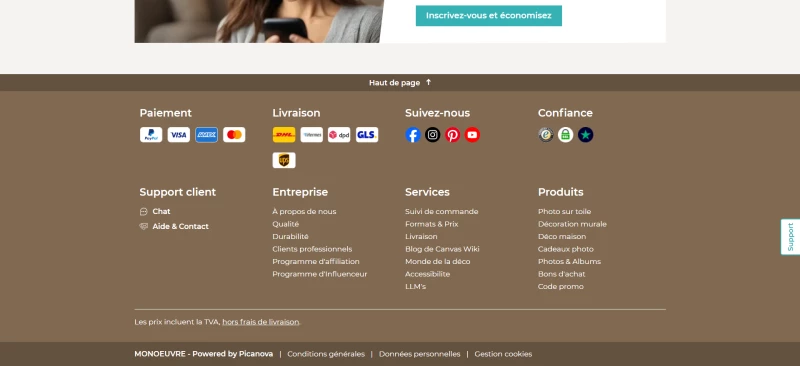Image resolution: width=800 pixels, height=366 pixels.
Task: Open the Instagram profile
Action: pyautogui.click(x=433, y=135)
